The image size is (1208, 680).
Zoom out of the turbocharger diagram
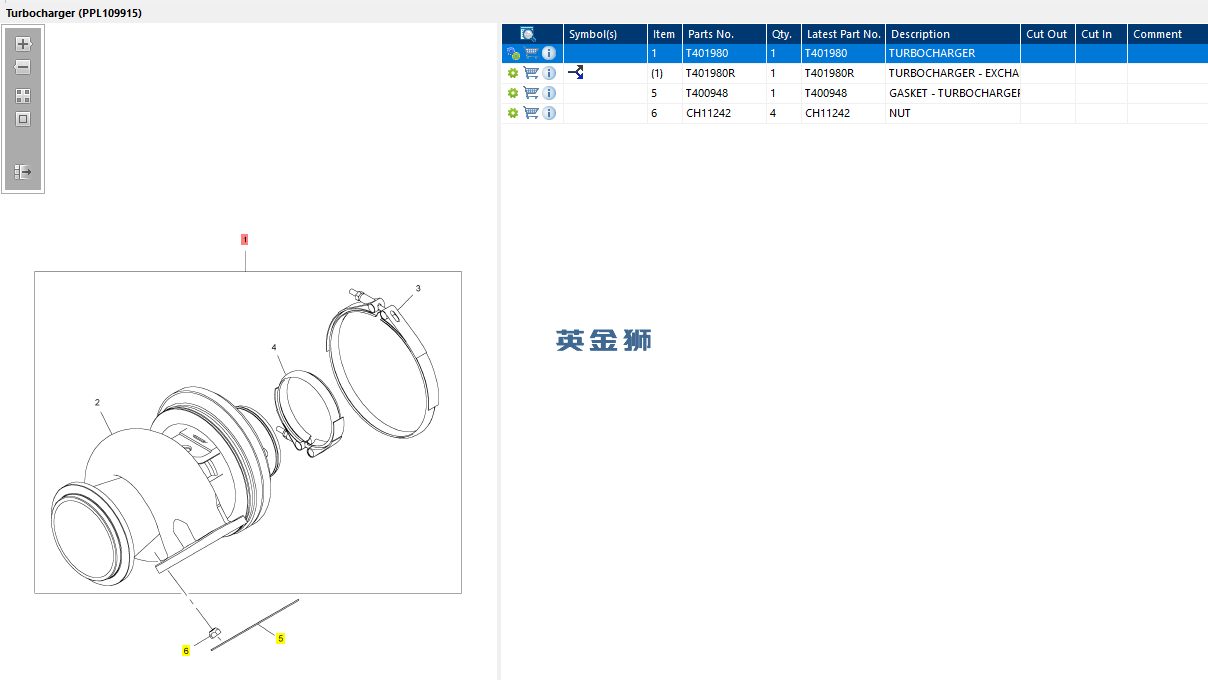[x=23, y=68]
